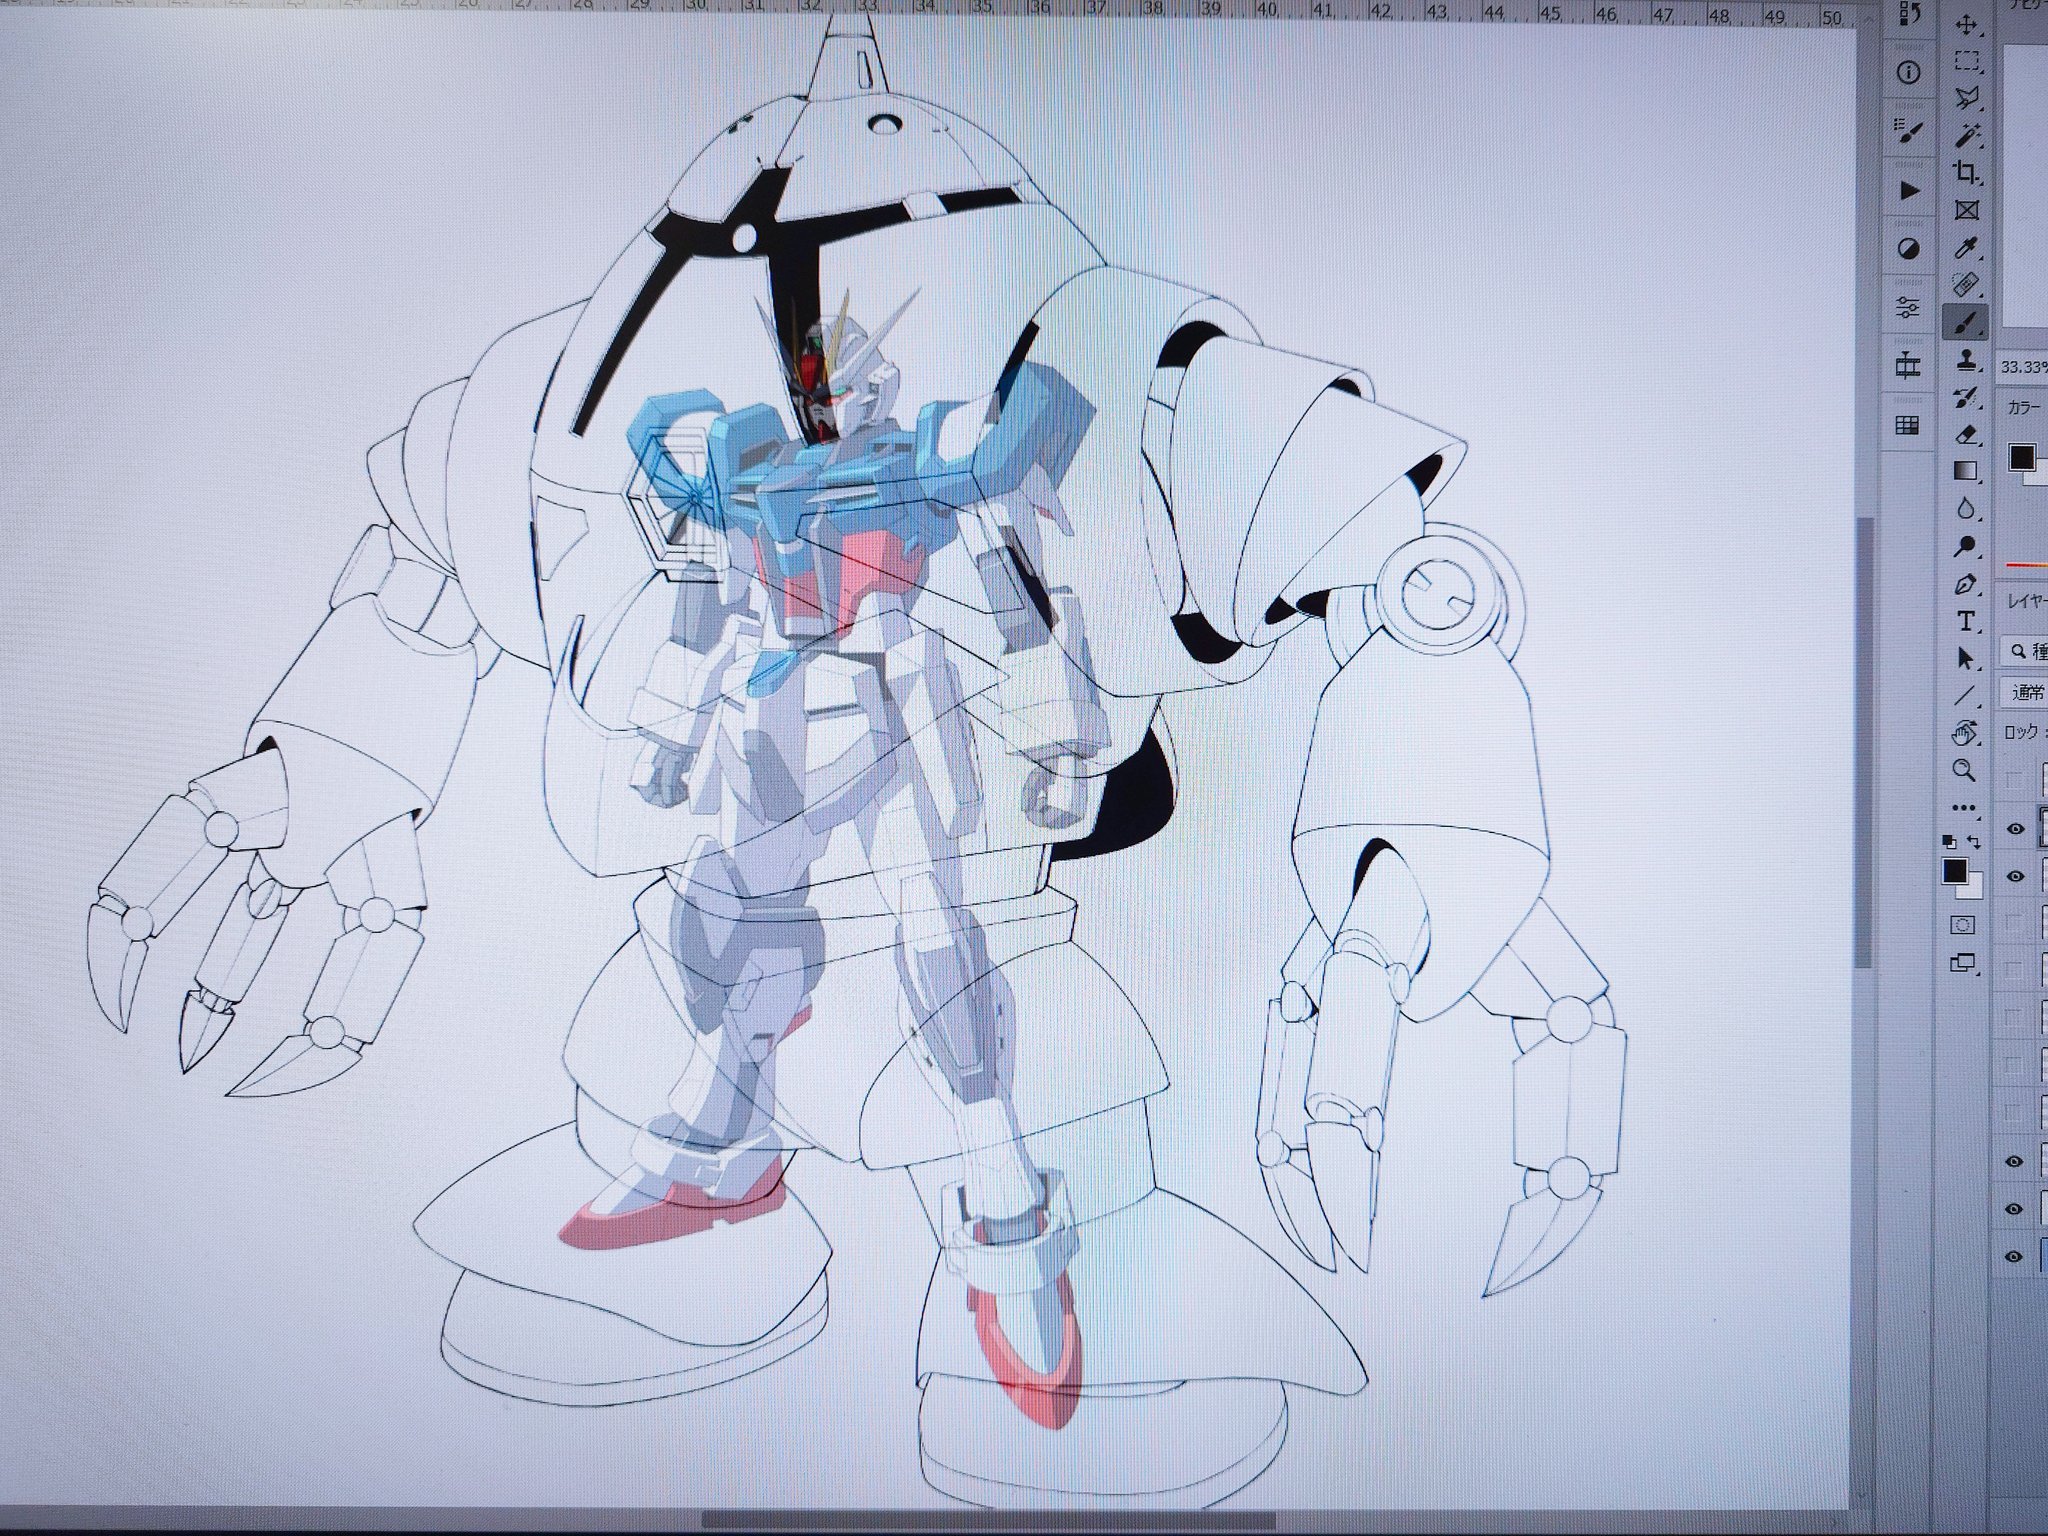2048x1536 pixels.
Task: Switch to the レイヤー panel tab
Action: pyautogui.click(x=2027, y=600)
